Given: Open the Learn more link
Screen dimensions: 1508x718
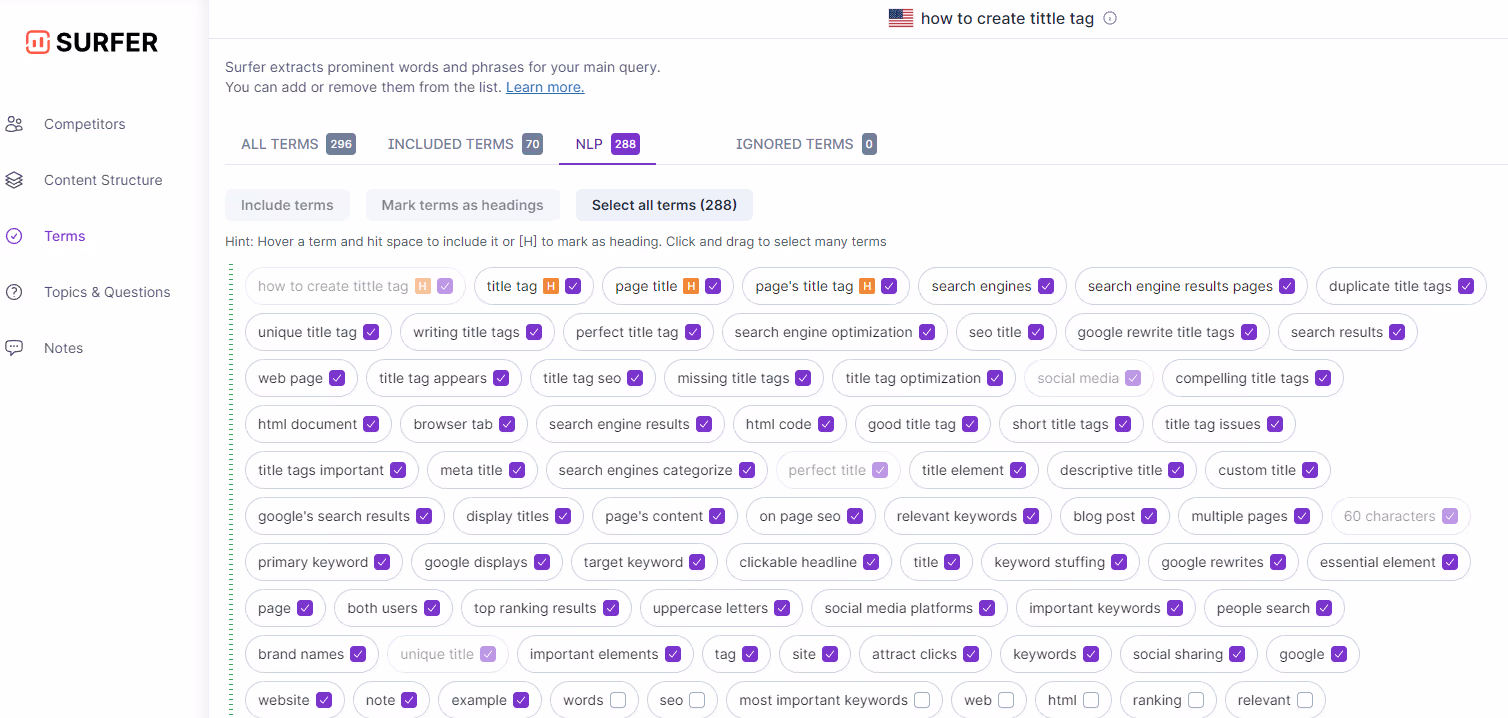Looking at the screenshot, I should (x=545, y=87).
